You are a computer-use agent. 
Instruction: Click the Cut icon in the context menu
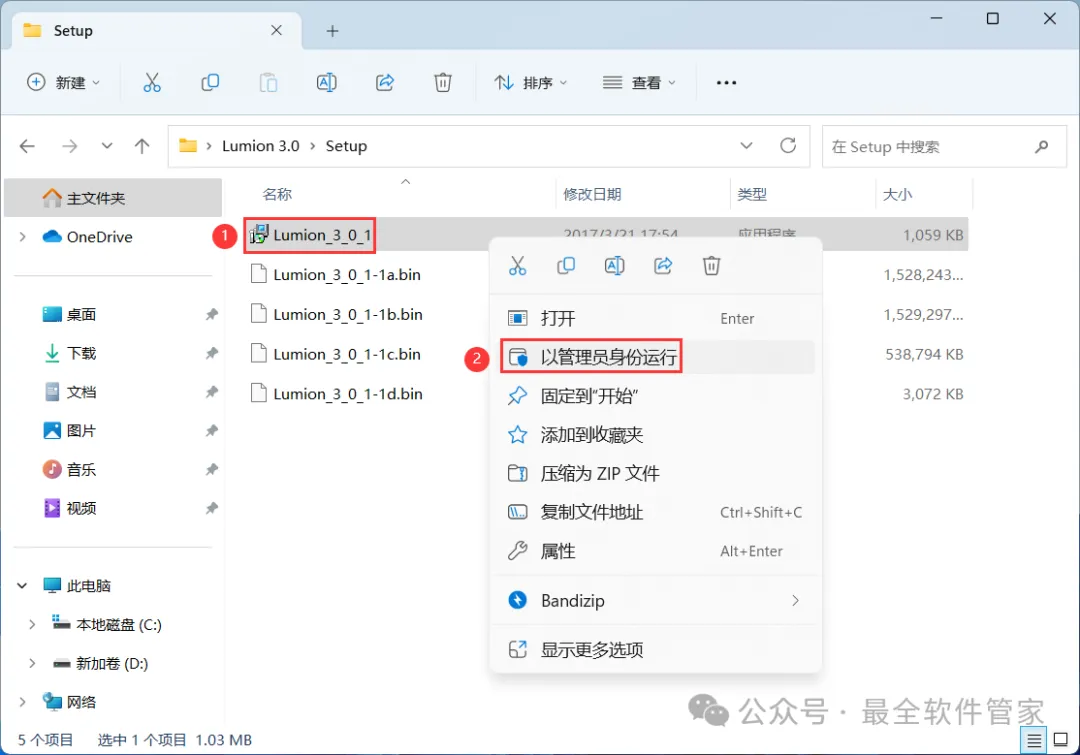point(517,265)
